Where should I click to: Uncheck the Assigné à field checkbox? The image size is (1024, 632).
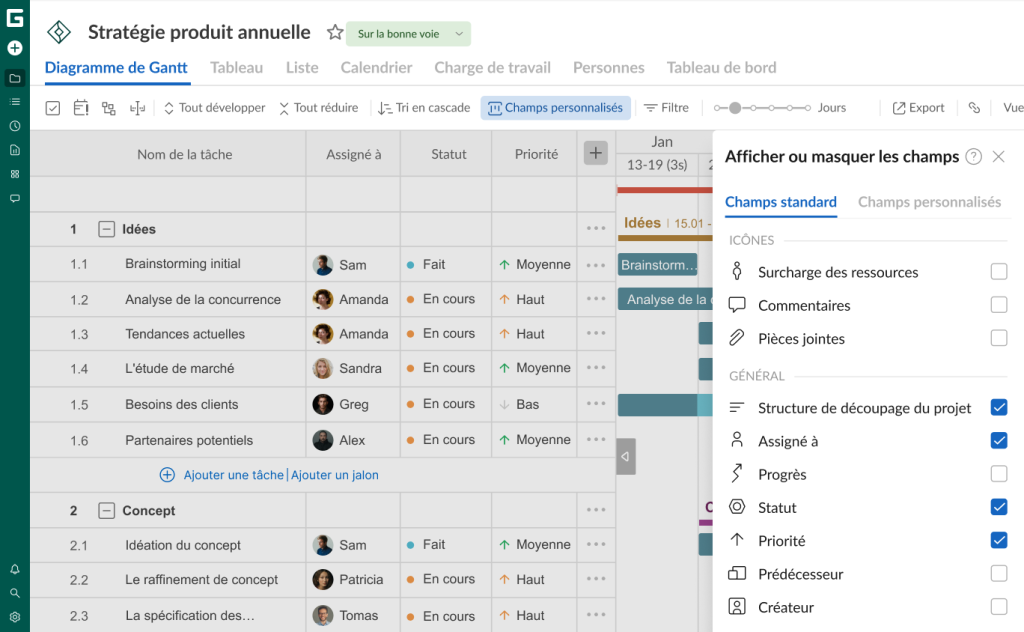pos(999,441)
